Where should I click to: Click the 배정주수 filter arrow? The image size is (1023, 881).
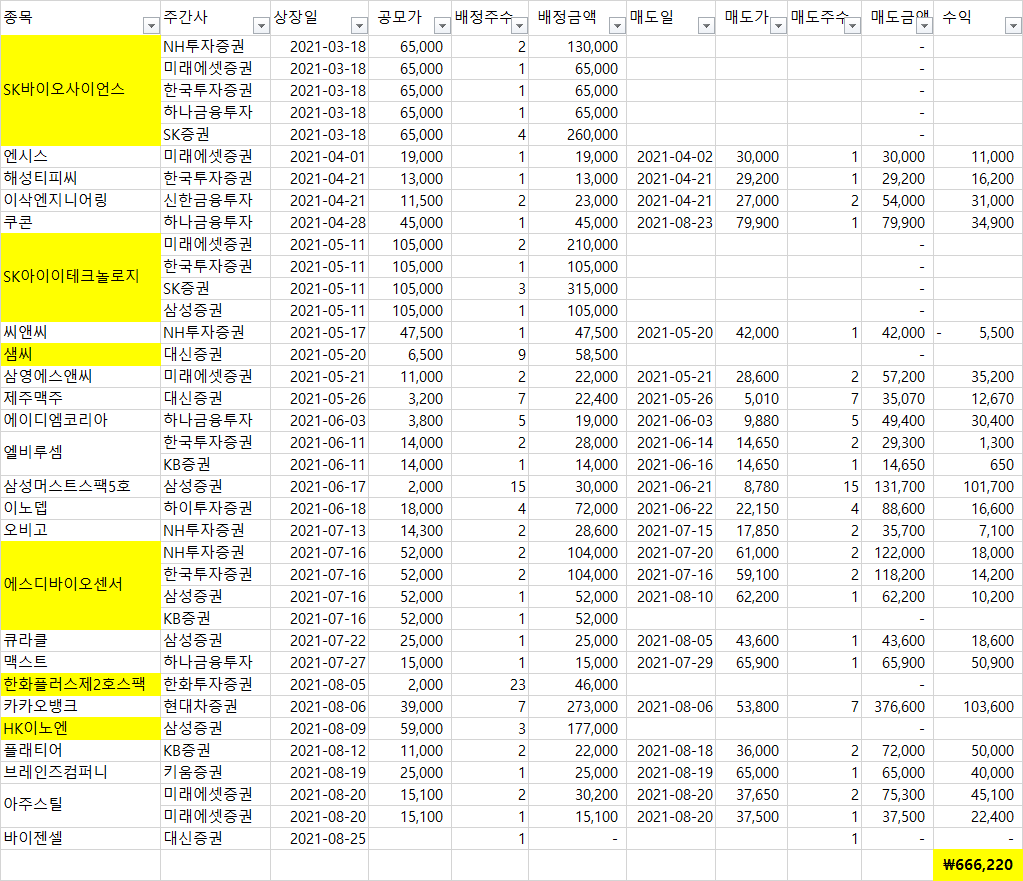tap(519, 26)
